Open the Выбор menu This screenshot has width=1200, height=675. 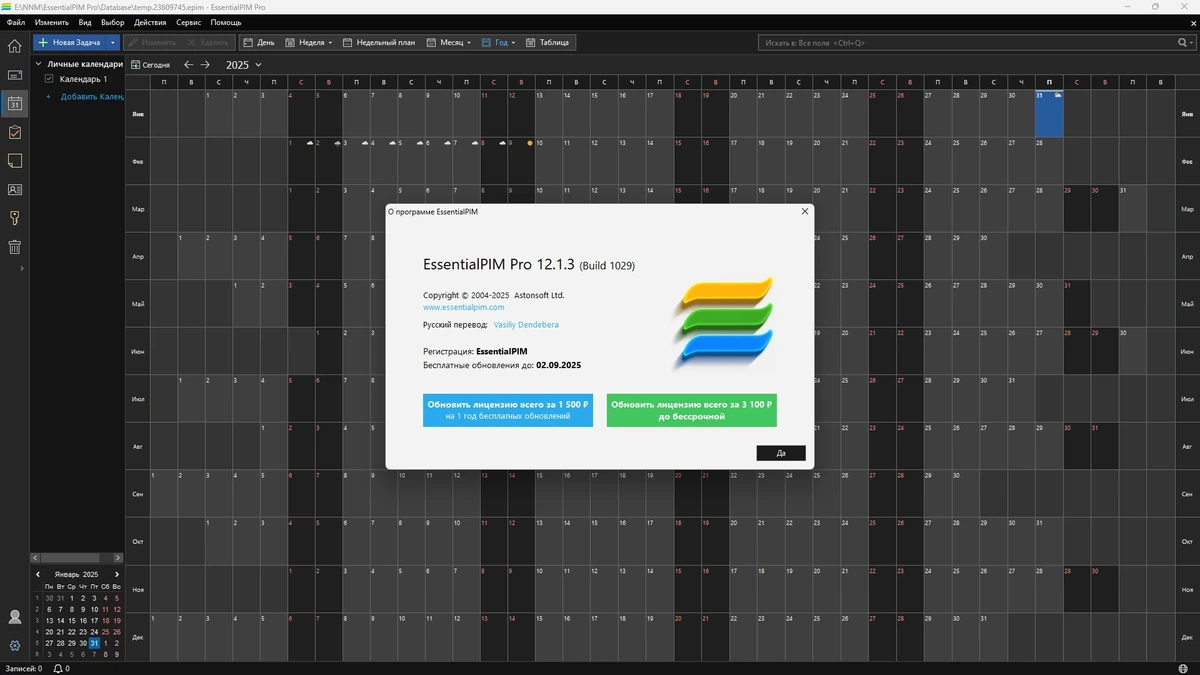point(113,22)
